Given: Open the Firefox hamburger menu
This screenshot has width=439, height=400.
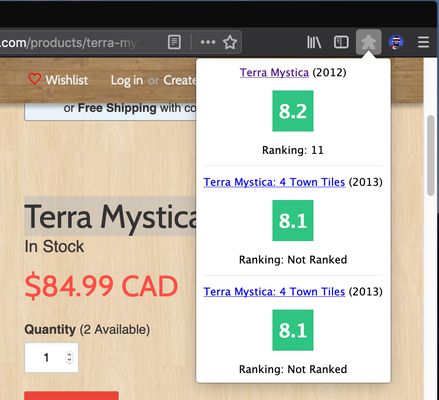Looking at the screenshot, I should [x=423, y=42].
